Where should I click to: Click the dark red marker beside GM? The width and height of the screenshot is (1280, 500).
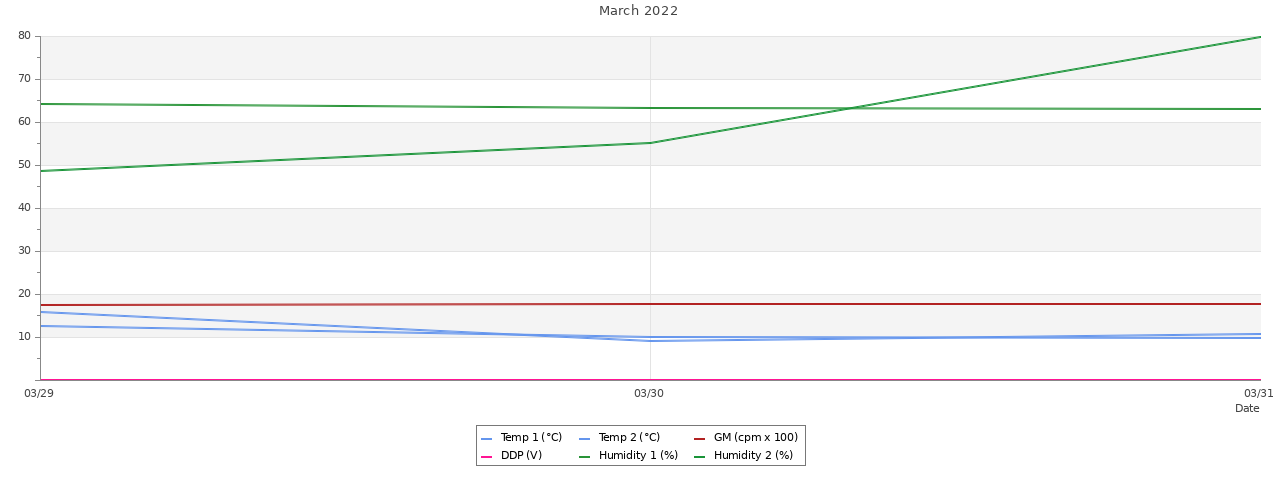click(x=700, y=439)
